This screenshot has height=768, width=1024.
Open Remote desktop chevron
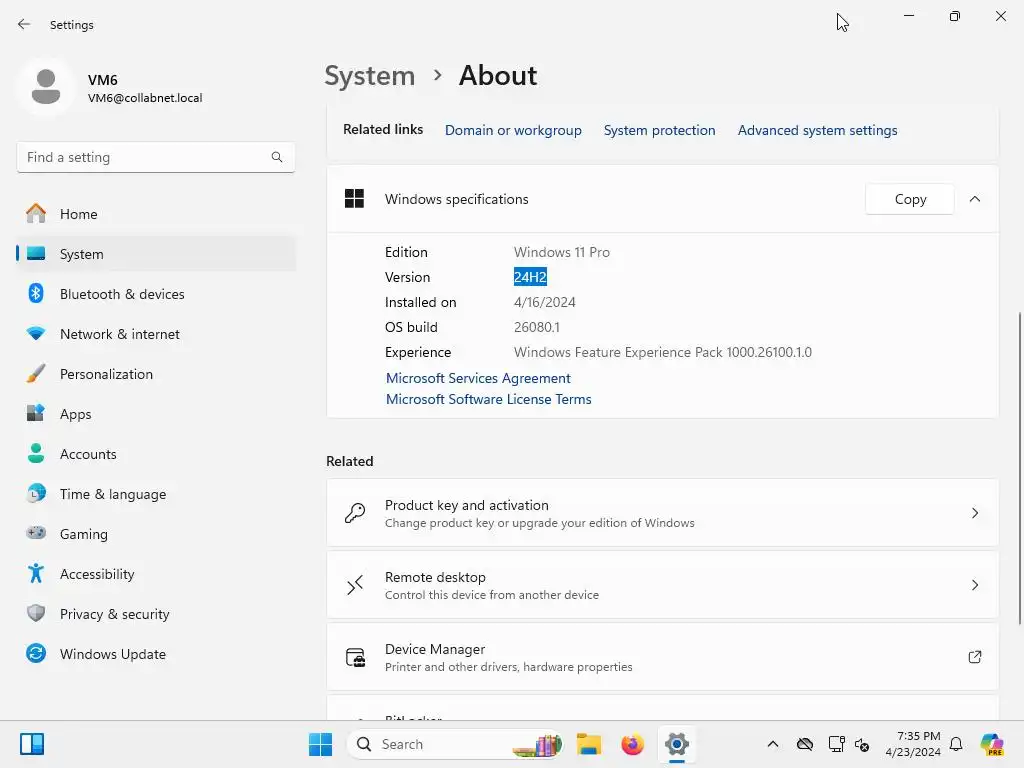click(x=975, y=585)
